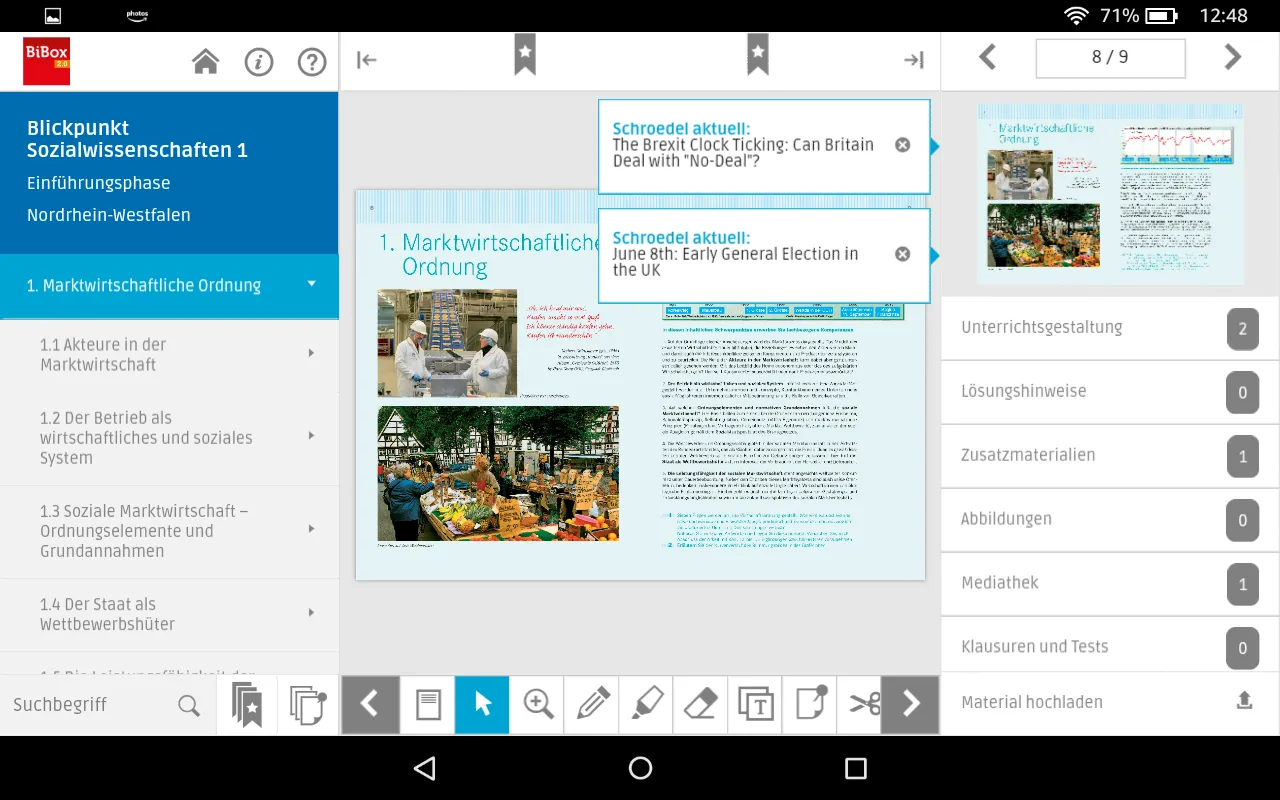Screen dimensions: 1280x800
Task: Select the eraser tool
Action: pos(699,704)
